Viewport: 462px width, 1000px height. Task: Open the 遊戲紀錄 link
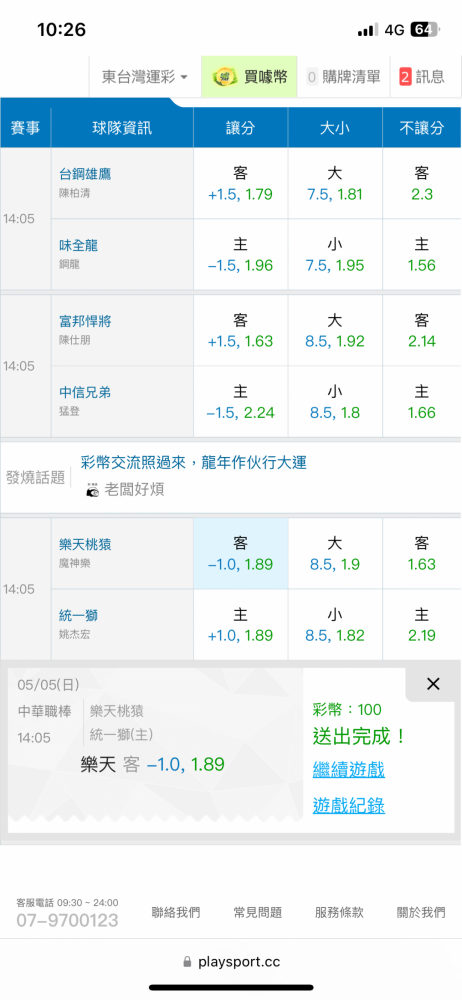click(x=348, y=805)
